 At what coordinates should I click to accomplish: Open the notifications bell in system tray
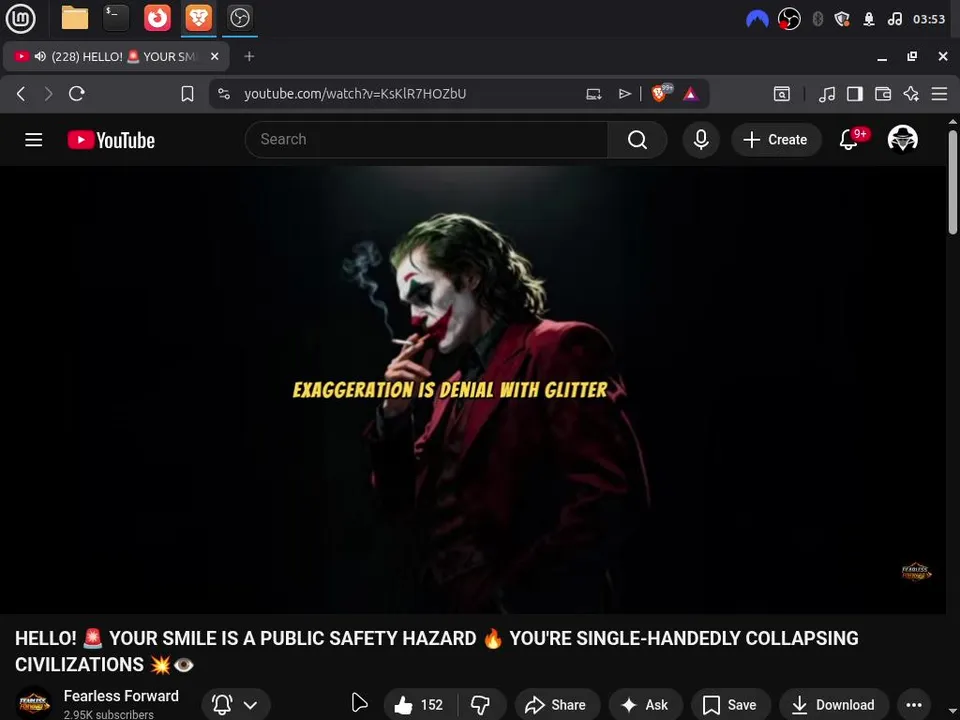(x=869, y=20)
